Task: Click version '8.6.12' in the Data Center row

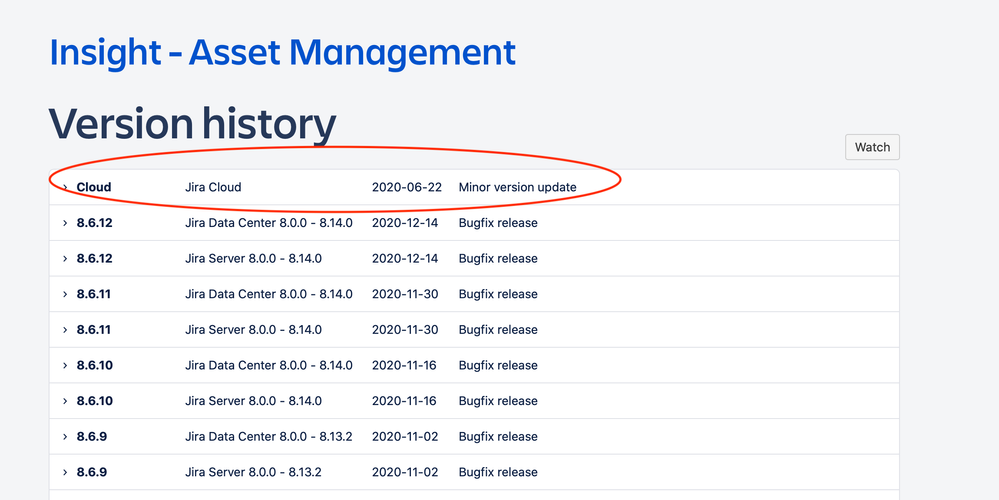Action: click(x=94, y=223)
